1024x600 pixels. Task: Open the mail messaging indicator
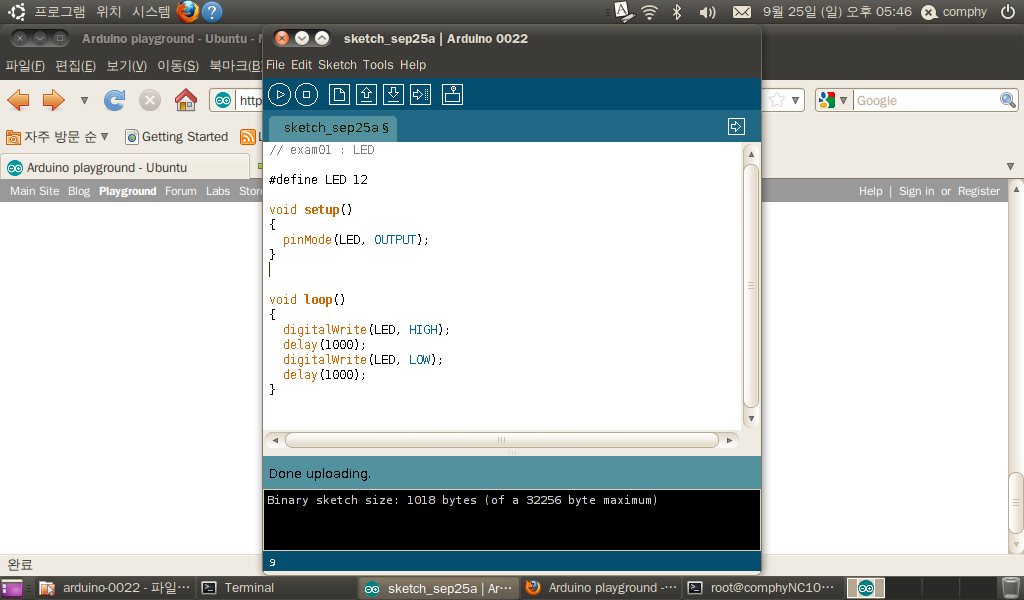coord(742,12)
